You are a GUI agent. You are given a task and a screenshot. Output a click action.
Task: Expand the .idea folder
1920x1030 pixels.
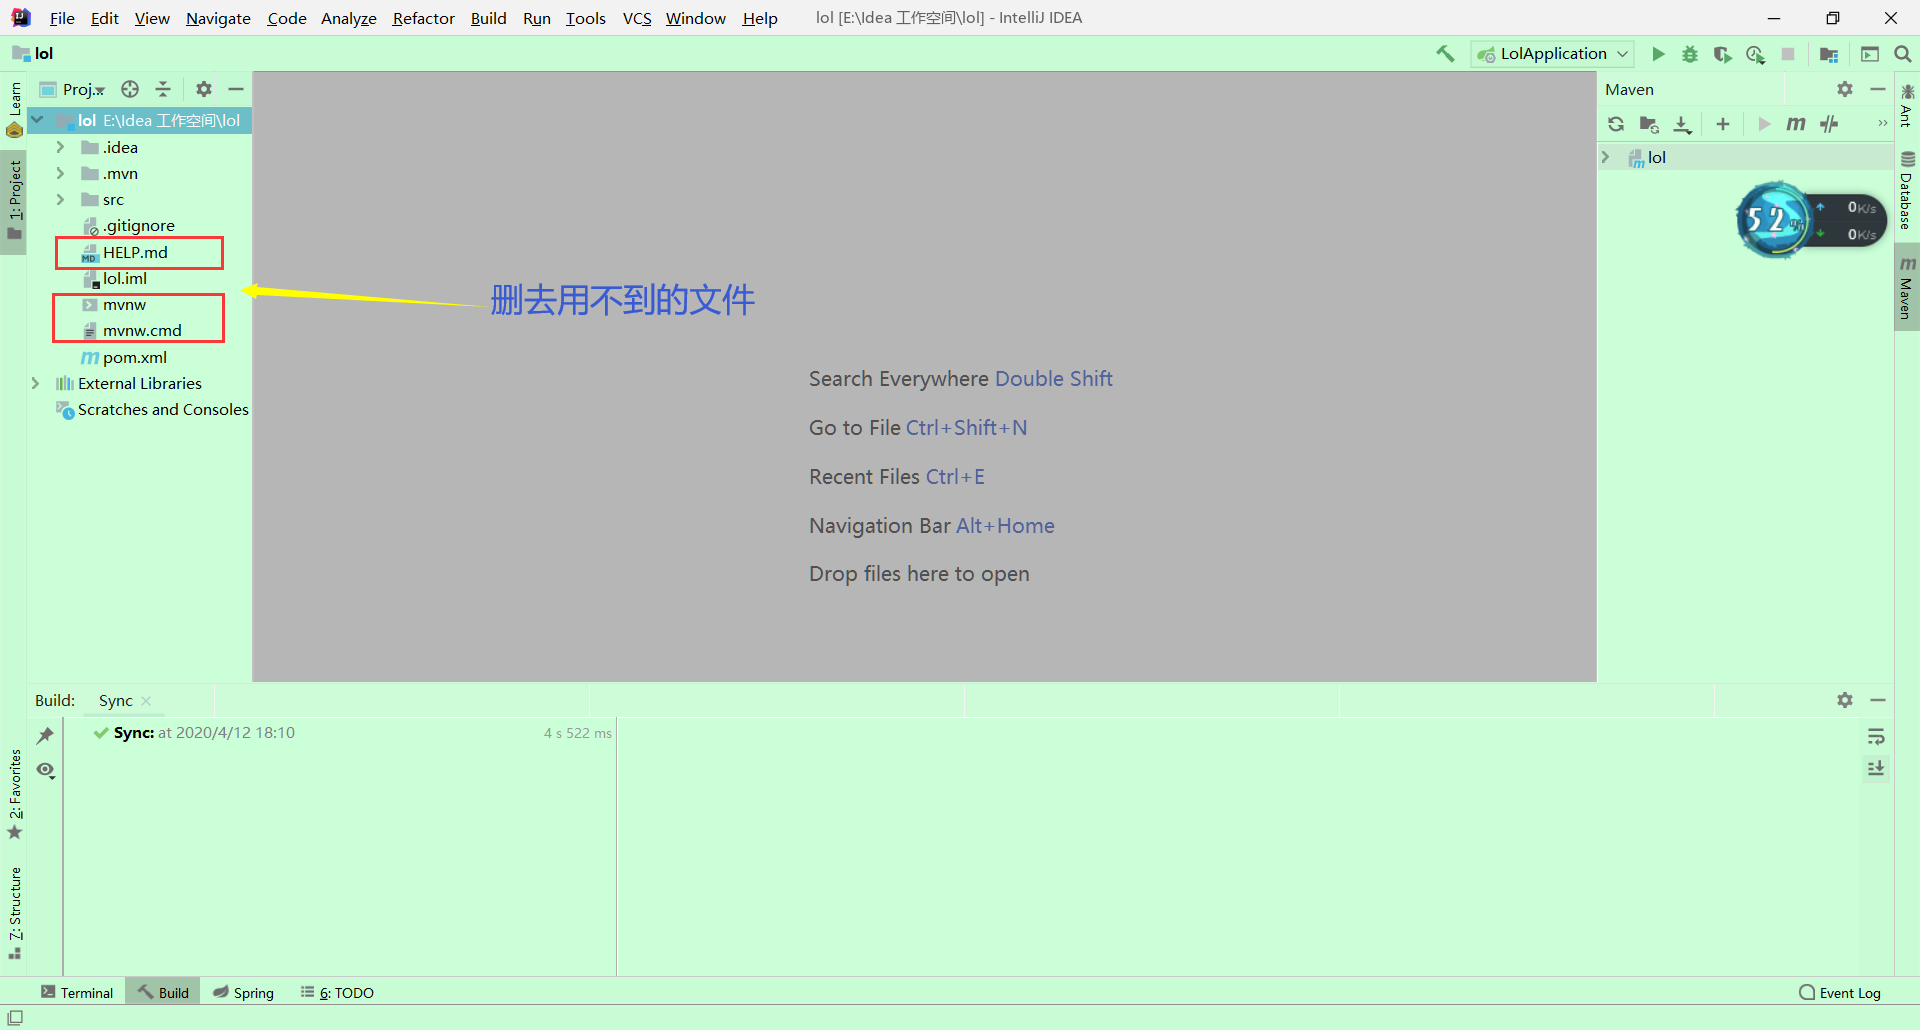tap(60, 147)
